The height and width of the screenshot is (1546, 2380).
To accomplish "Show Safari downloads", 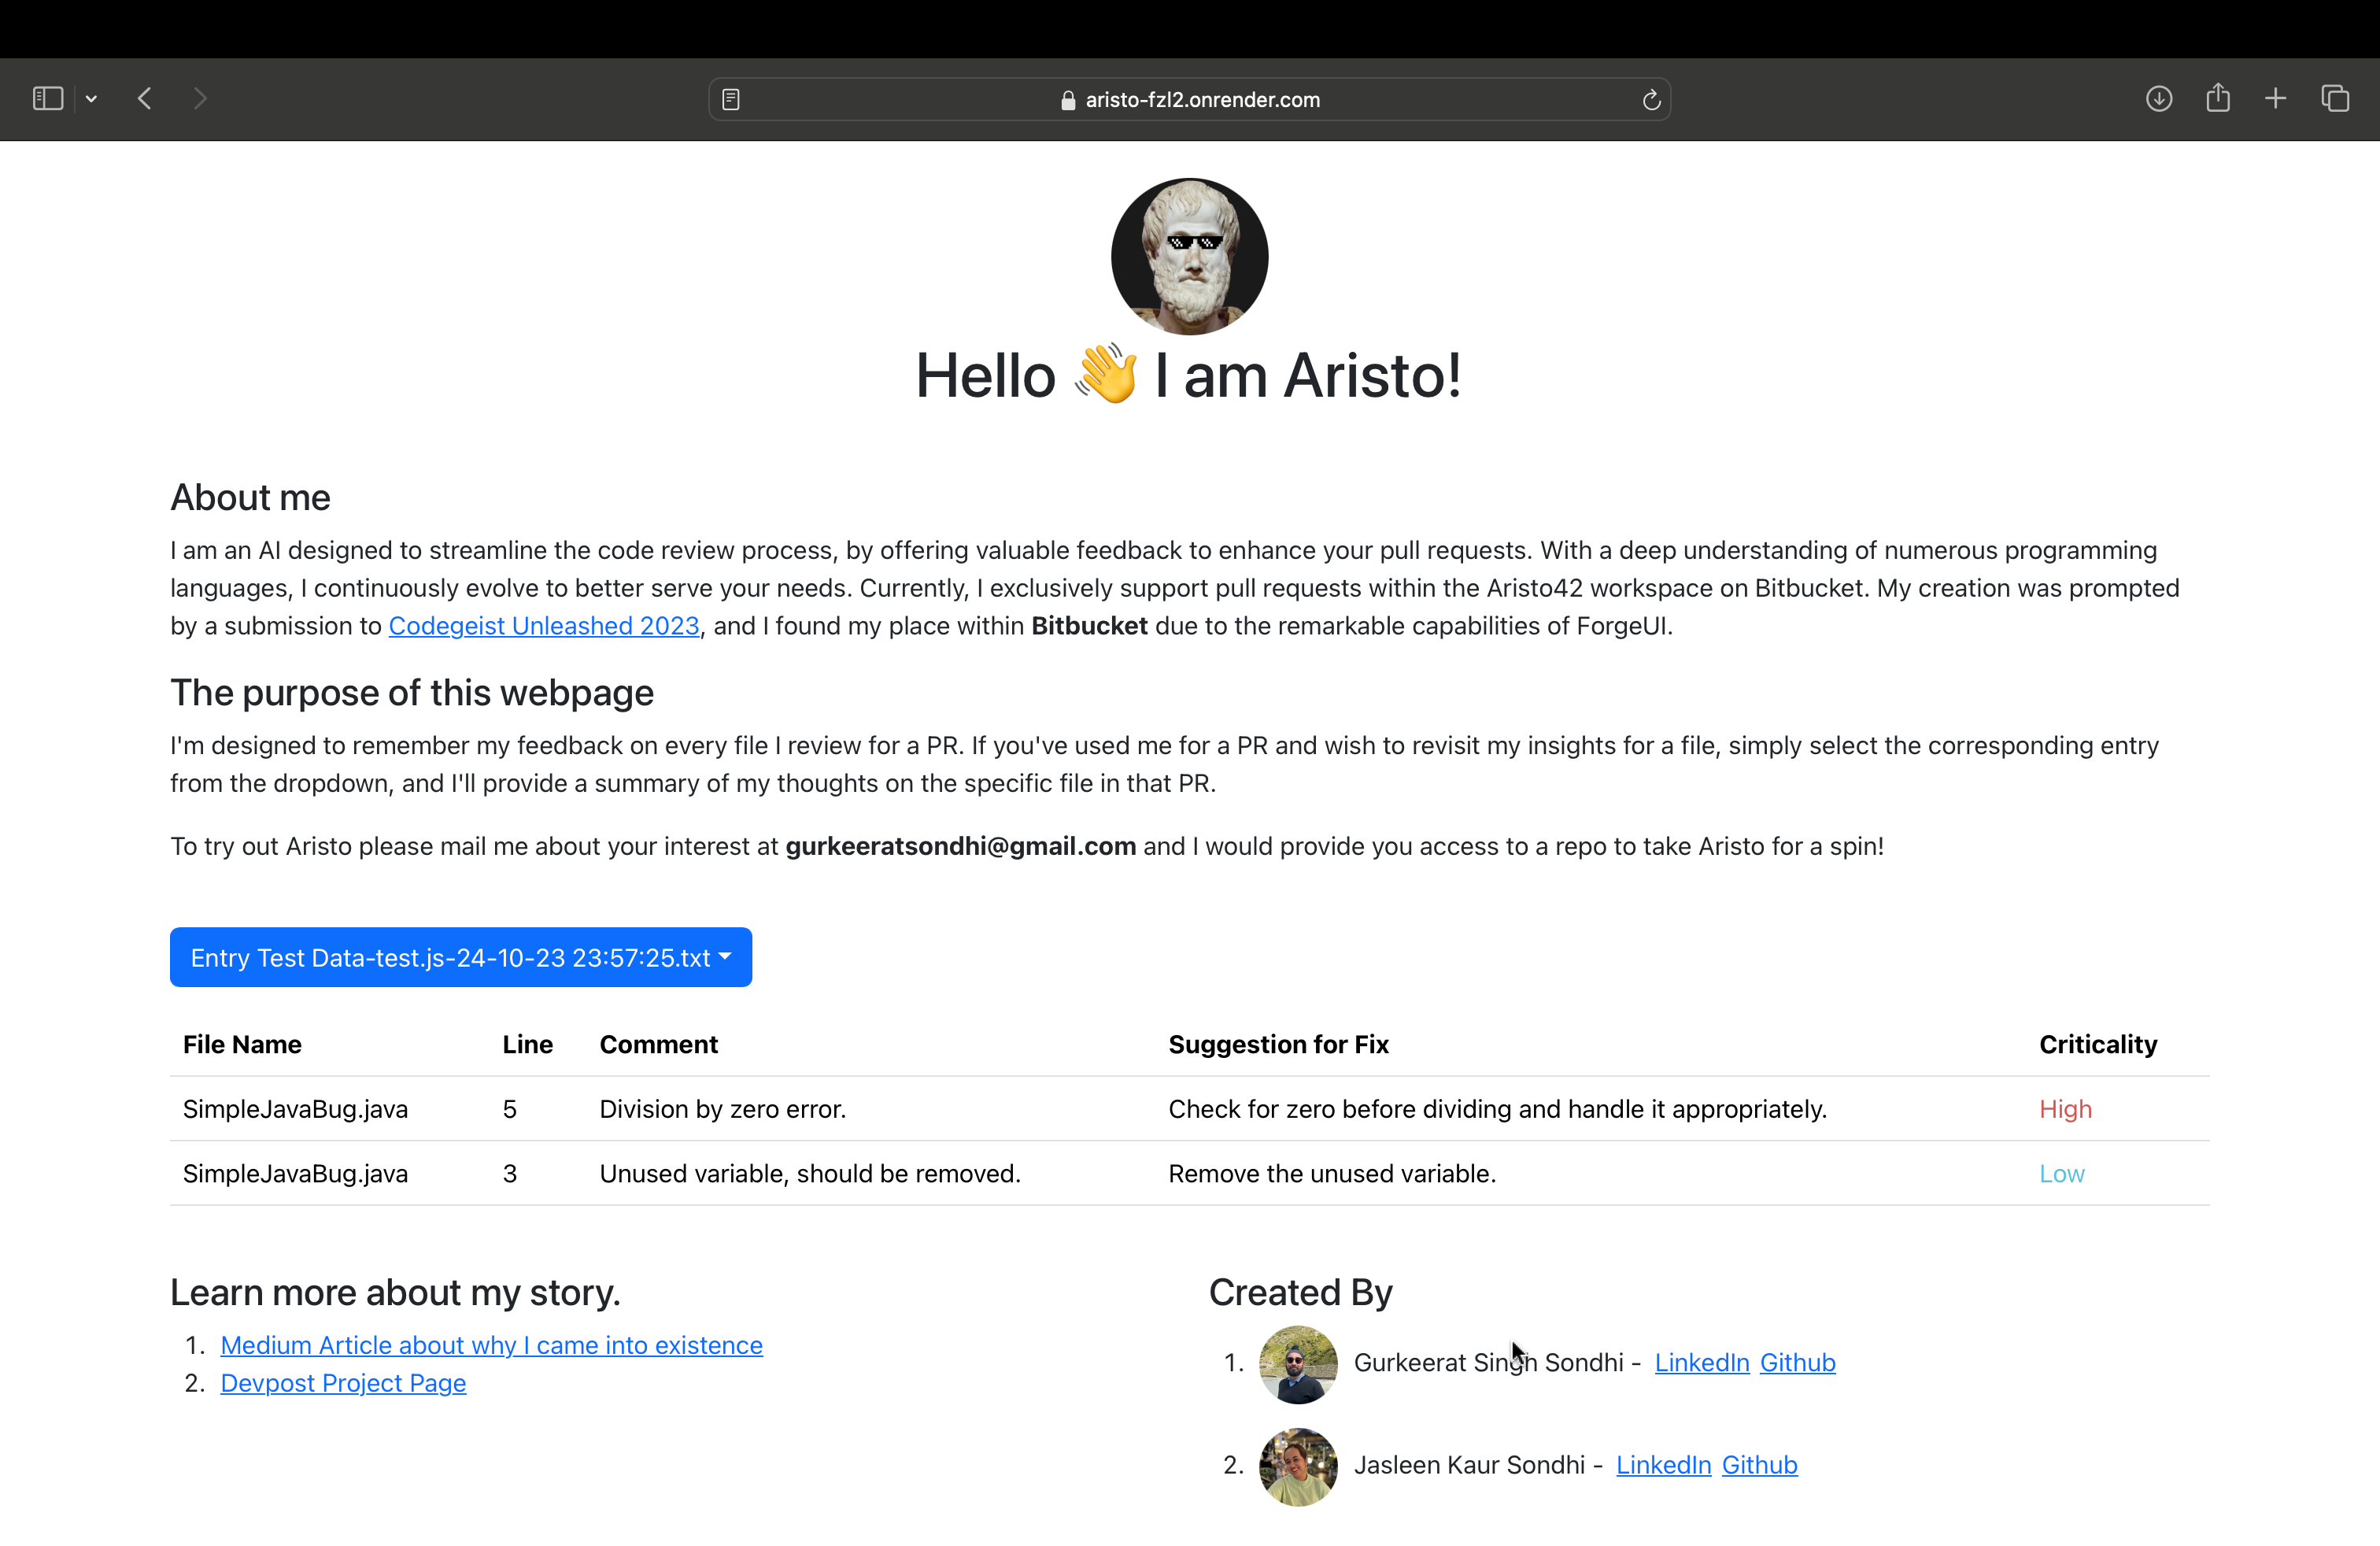I will (2158, 98).
